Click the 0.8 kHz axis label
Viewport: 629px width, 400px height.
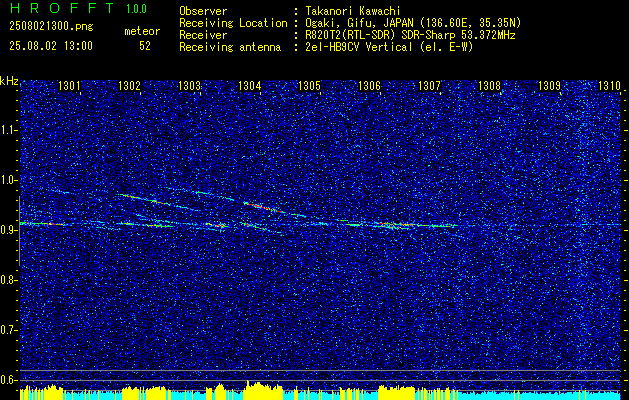coord(8,280)
